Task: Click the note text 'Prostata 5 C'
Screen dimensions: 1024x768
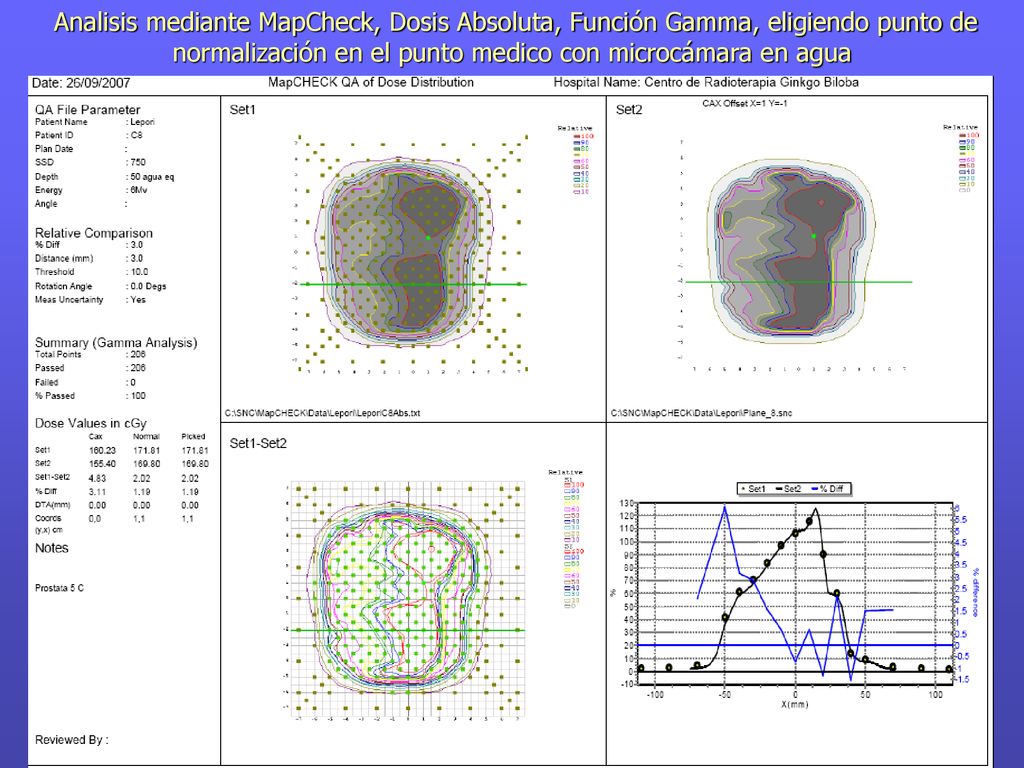Action: (59, 588)
